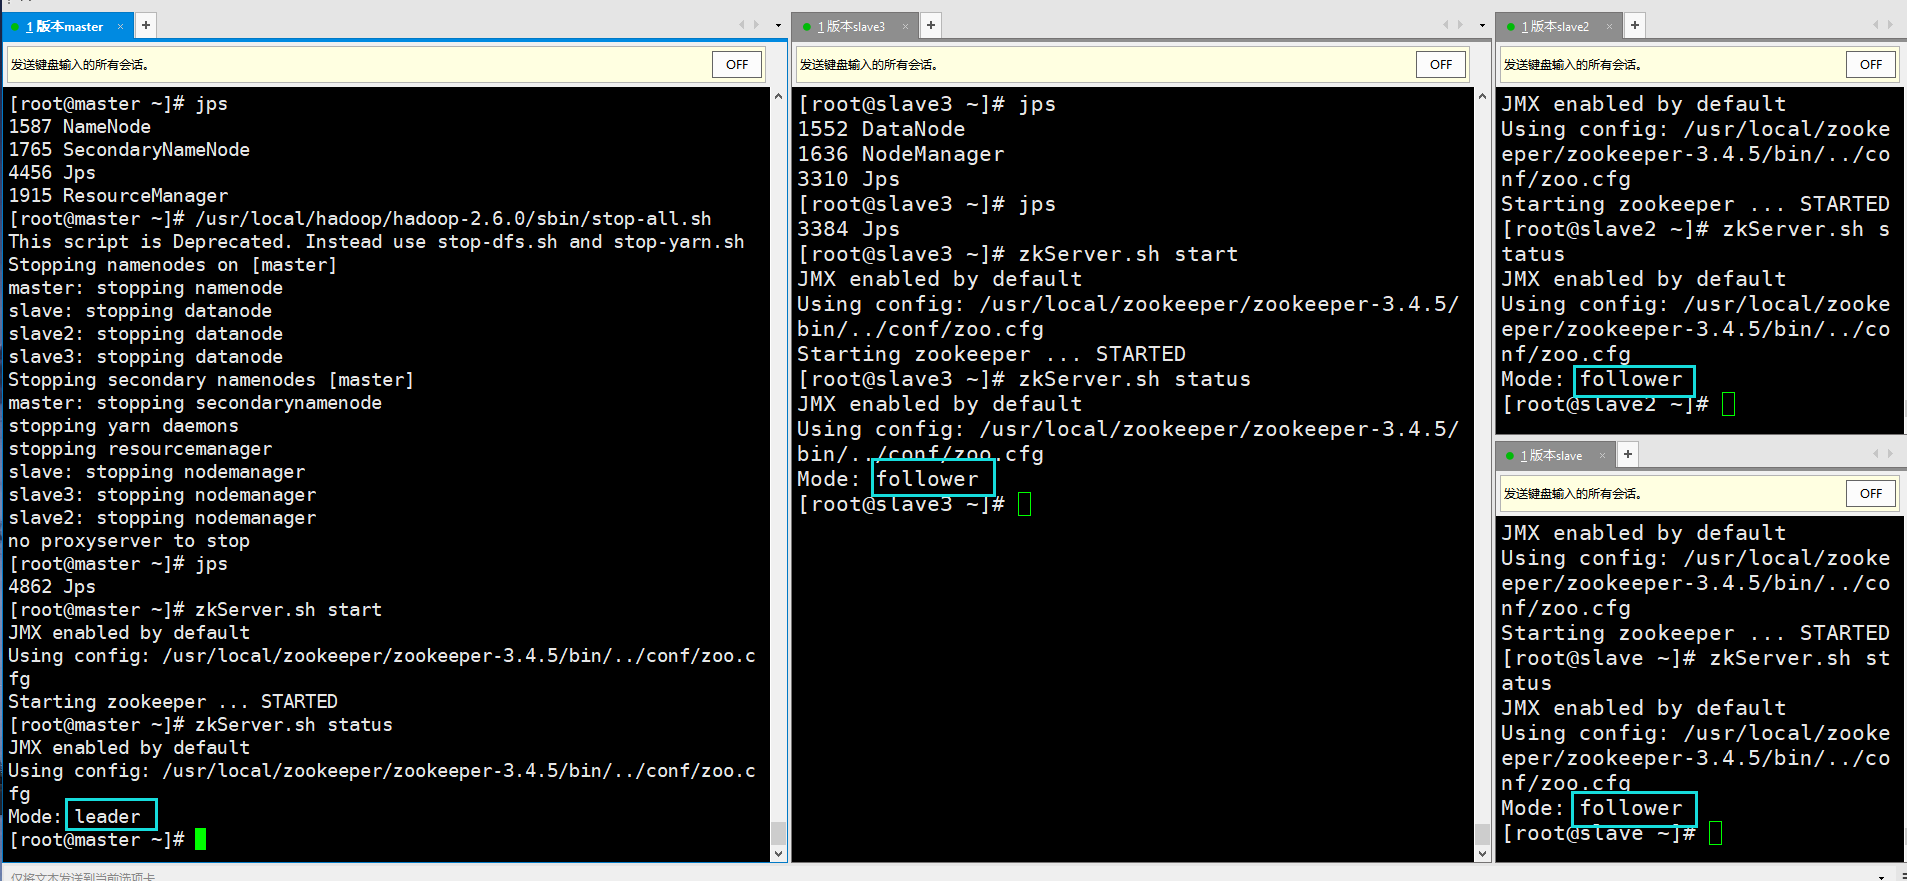Add new tab next to slave tab
The height and width of the screenshot is (881, 1907).
pos(1628,454)
